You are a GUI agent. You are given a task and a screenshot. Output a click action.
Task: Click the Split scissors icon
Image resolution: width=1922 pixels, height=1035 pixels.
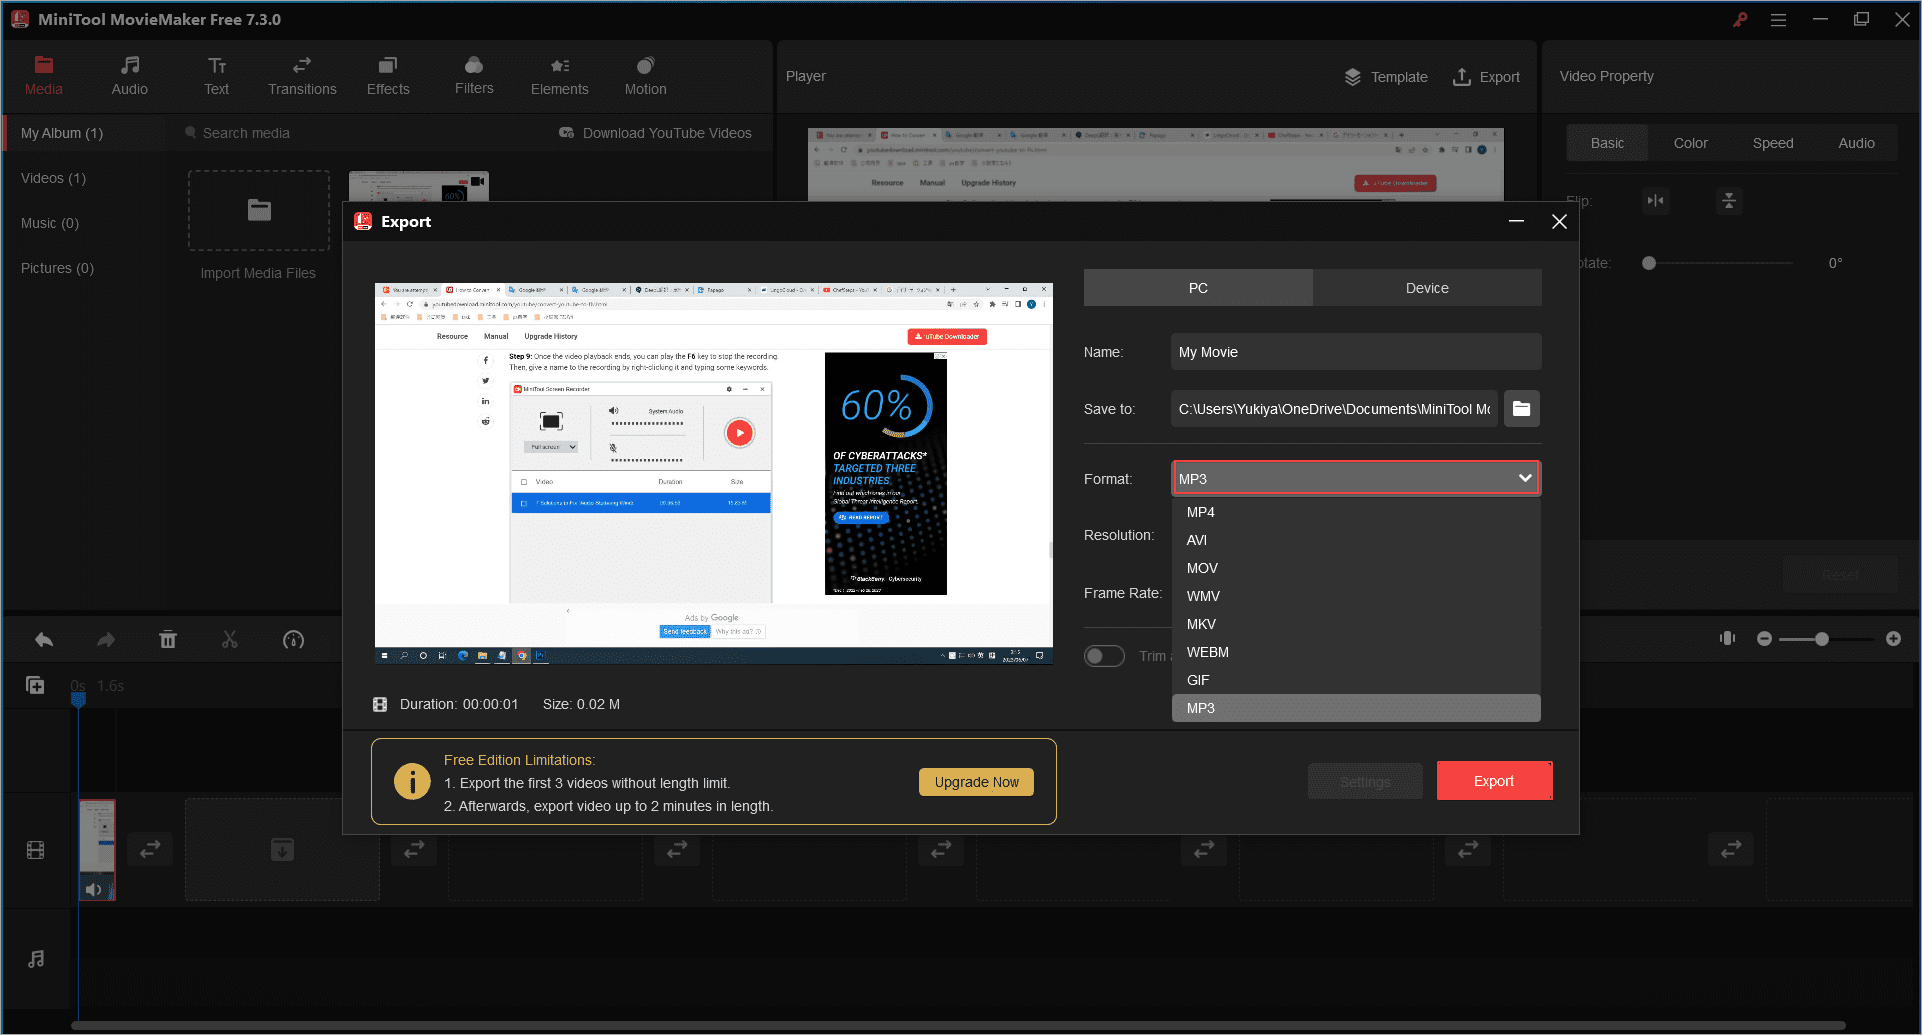230,640
